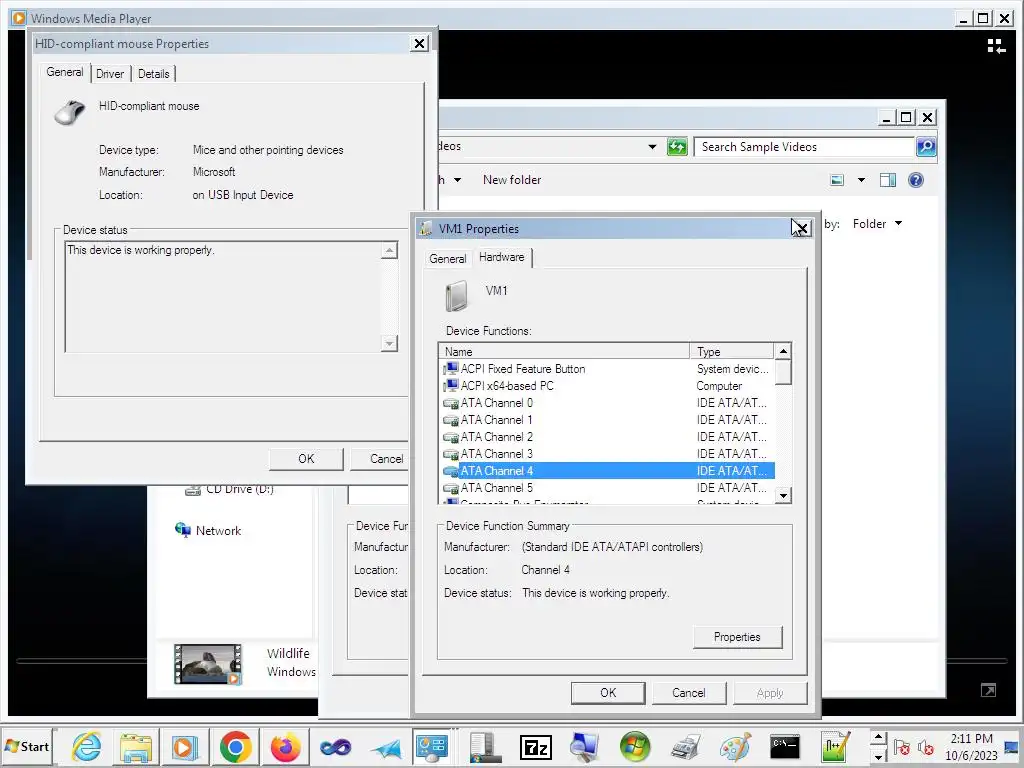Image resolution: width=1024 pixels, height=768 pixels.
Task: Click OK in HID-compliant mouse Properties
Action: (306, 458)
